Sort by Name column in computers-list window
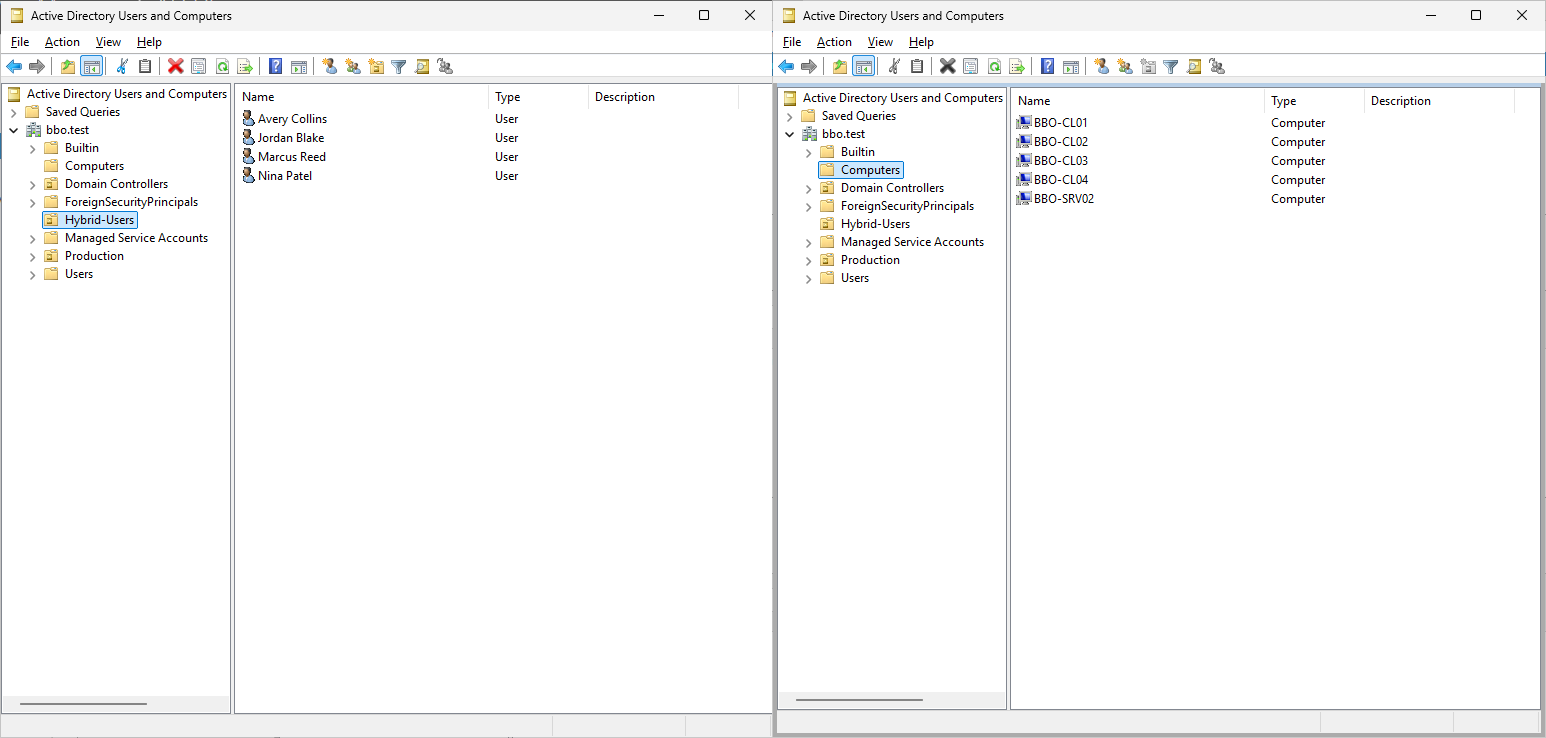The height and width of the screenshot is (738, 1546). [1138, 101]
